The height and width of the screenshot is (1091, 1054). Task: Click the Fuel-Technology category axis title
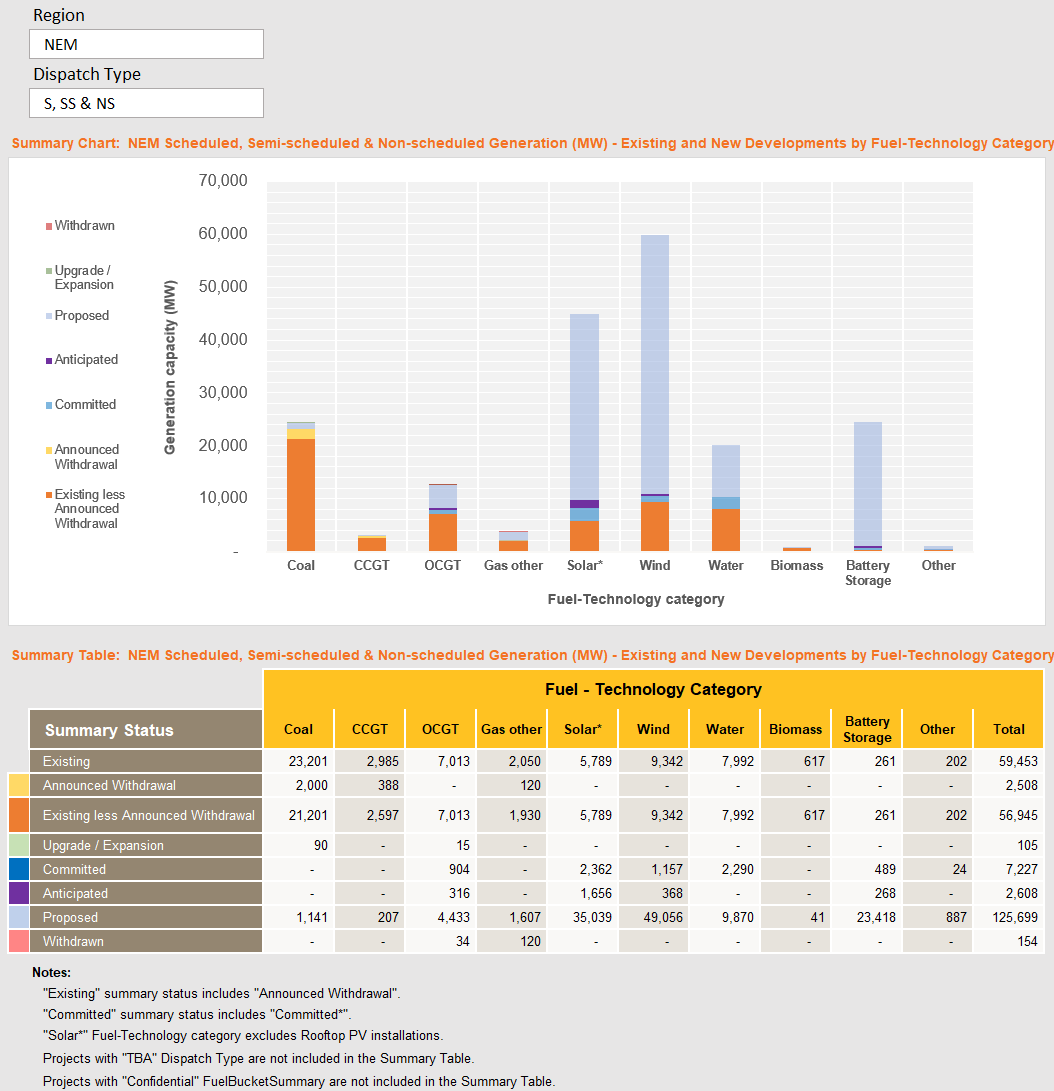click(x=636, y=600)
